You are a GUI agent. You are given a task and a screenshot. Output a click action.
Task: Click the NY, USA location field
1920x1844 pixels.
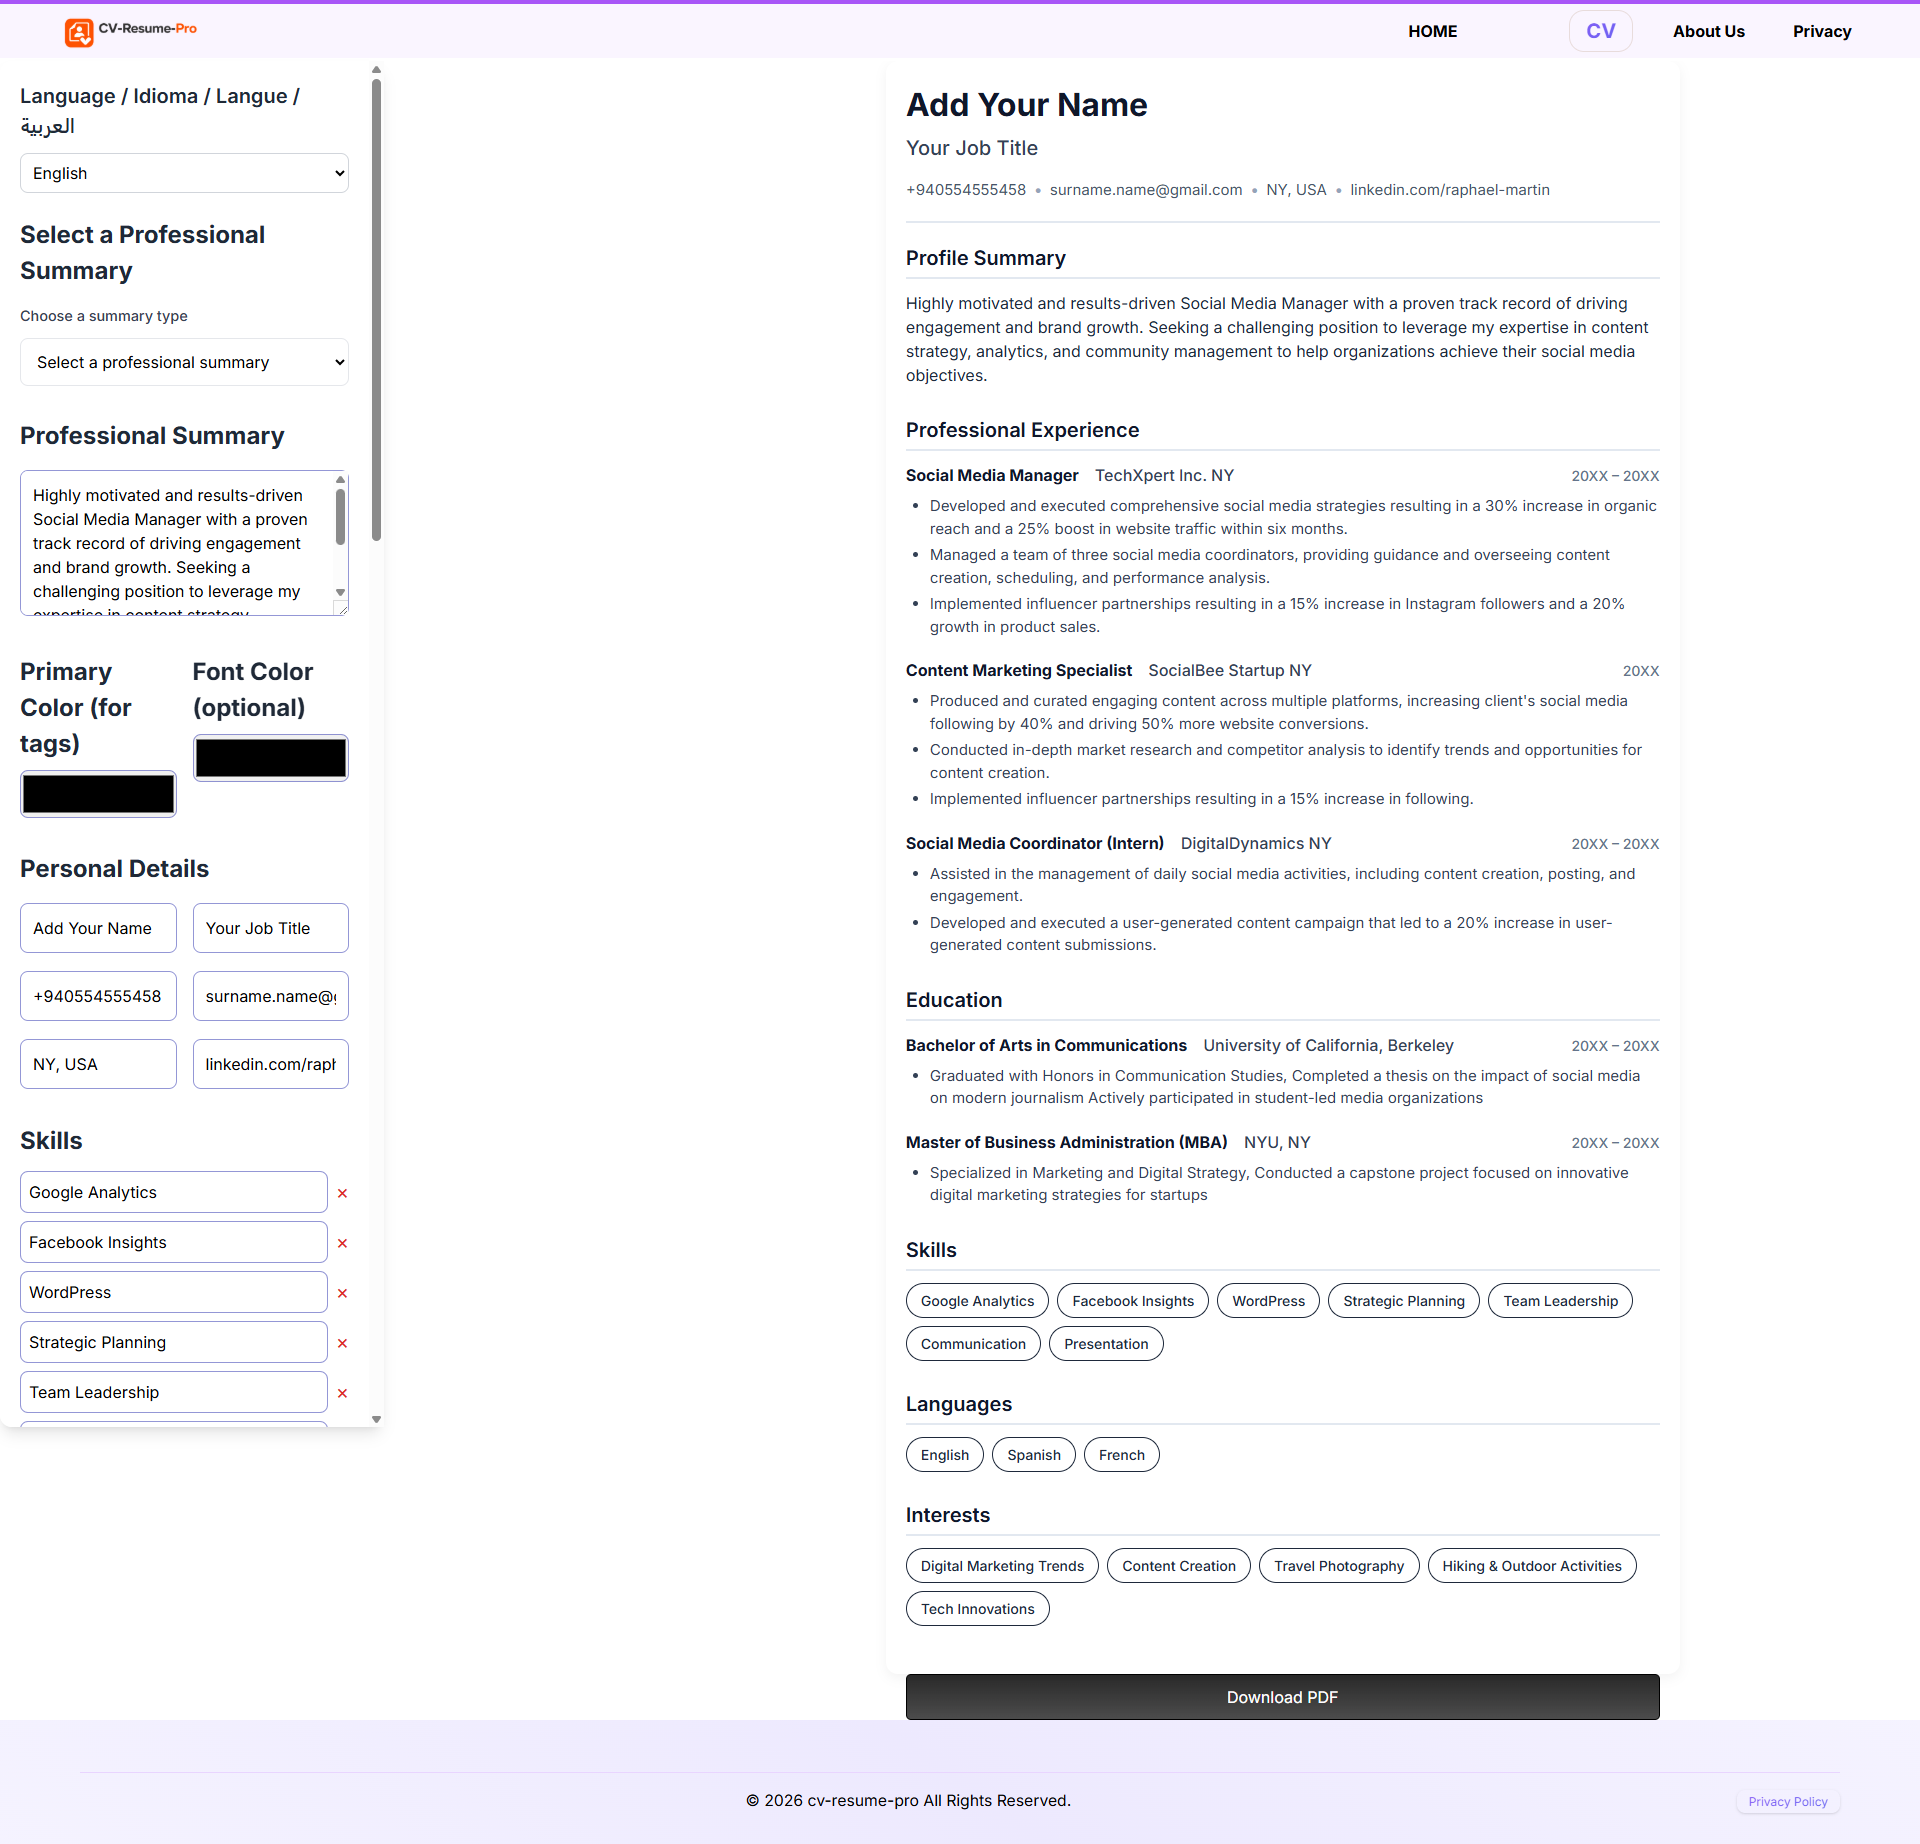pos(98,1064)
